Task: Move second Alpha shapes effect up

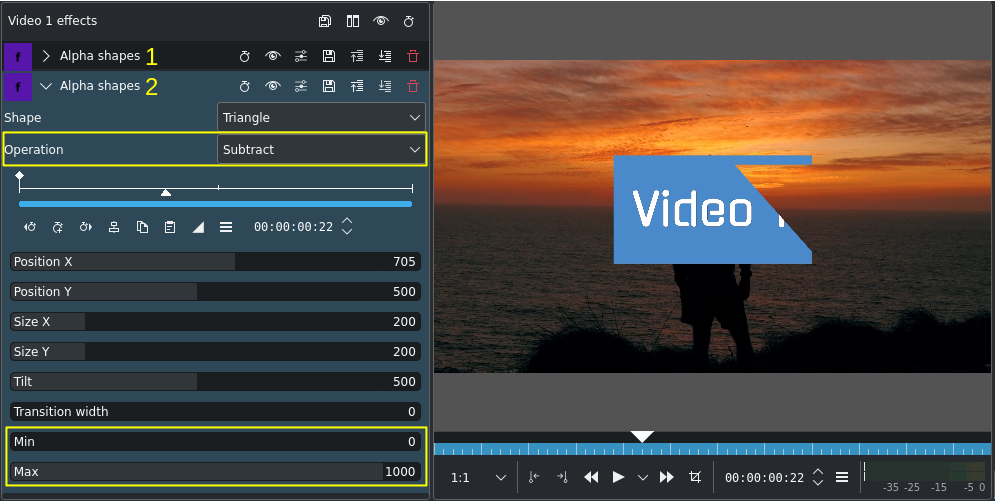Action: [357, 86]
